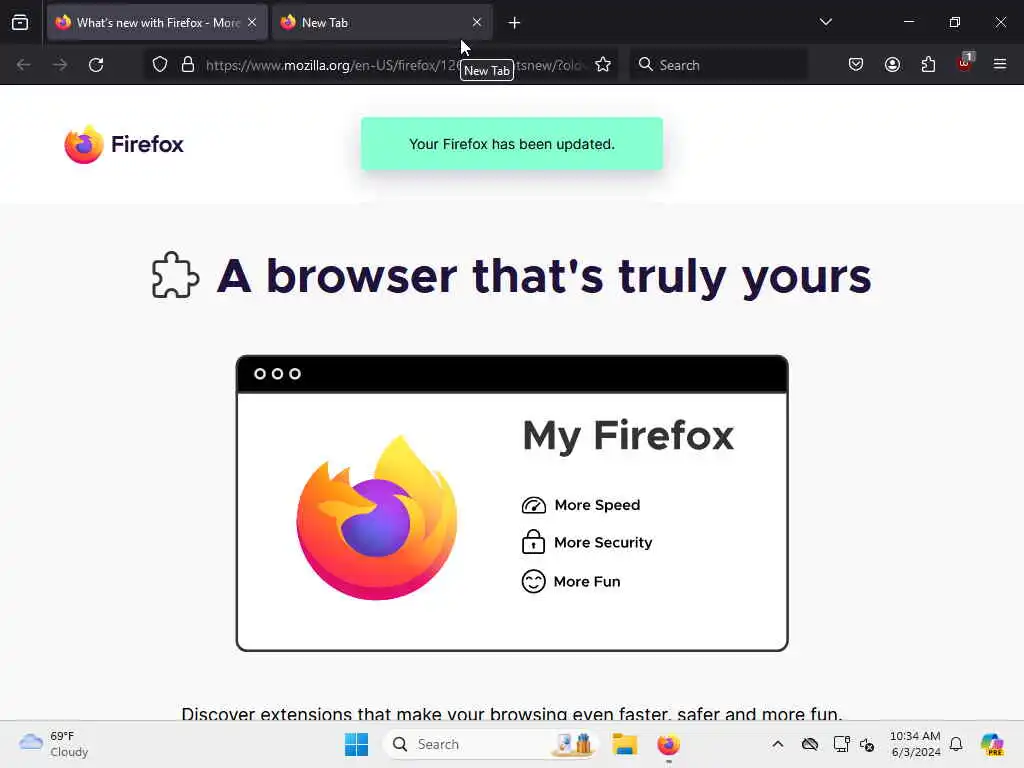Click the muted volume tray icon
This screenshot has height=768, width=1024.
click(x=867, y=744)
